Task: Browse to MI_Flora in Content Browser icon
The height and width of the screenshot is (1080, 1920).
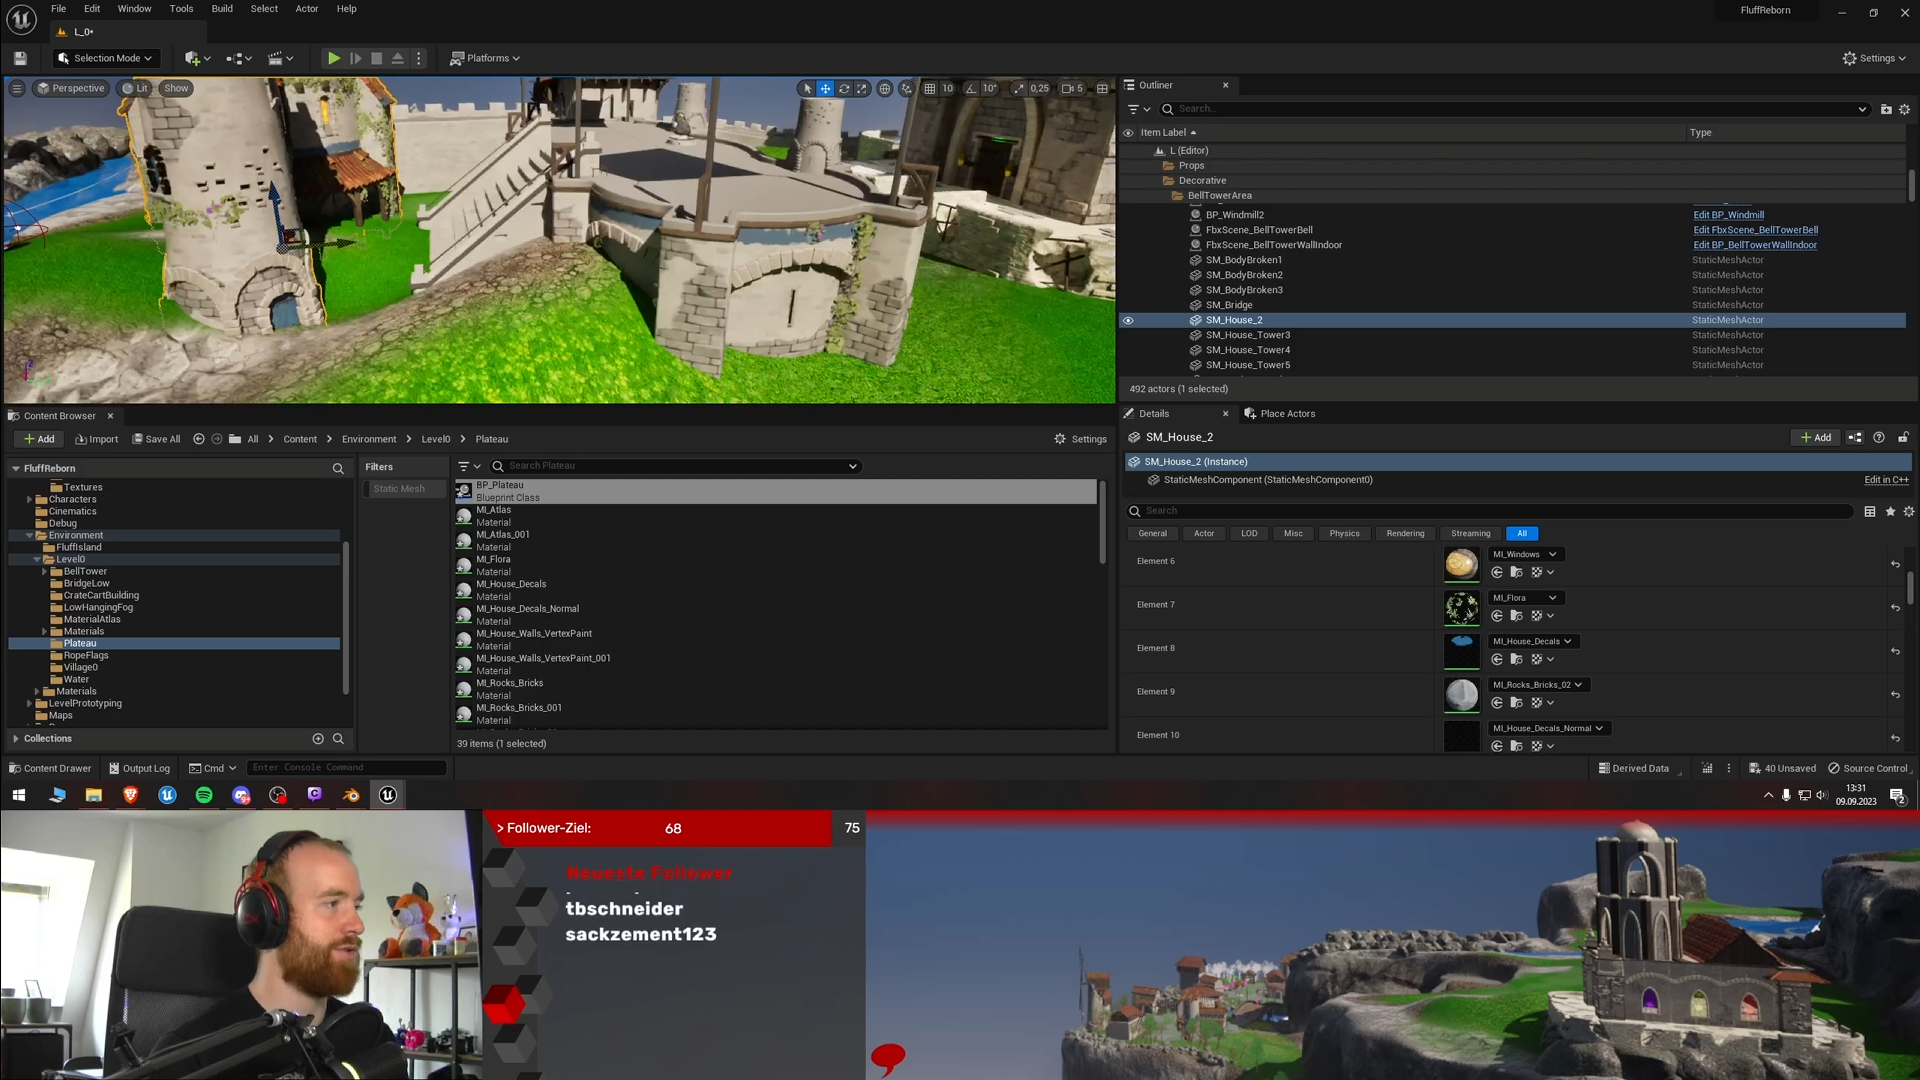Action: pyautogui.click(x=1516, y=616)
